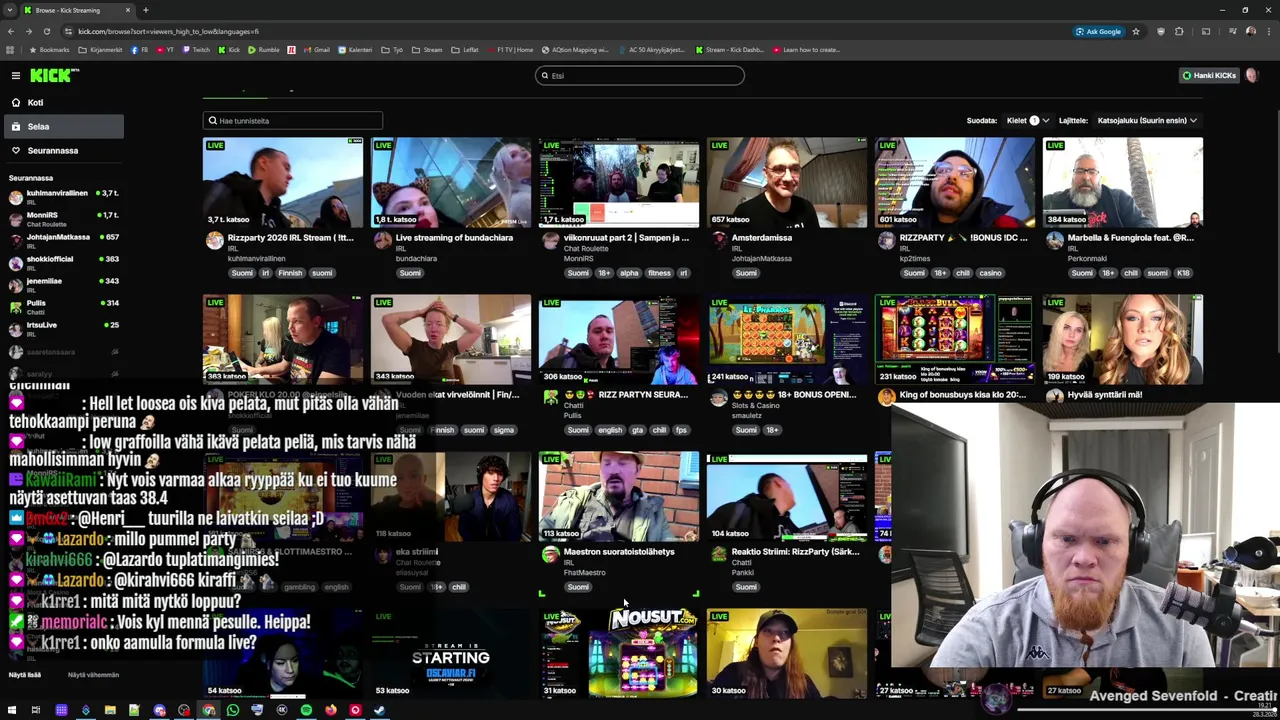Expand the Kielet language filter dropdown
The height and width of the screenshot is (720, 1280).
pyautogui.click(x=1027, y=120)
